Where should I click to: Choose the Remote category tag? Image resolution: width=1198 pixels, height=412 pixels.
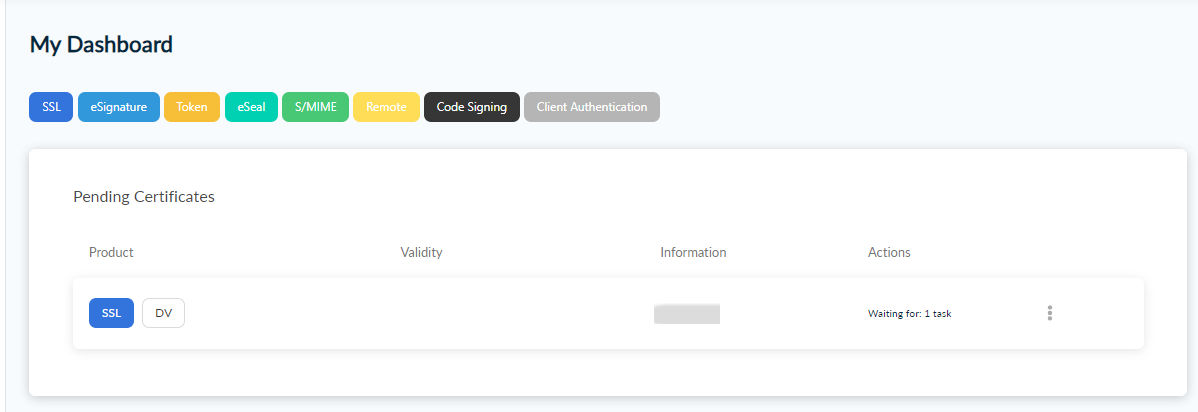click(x=386, y=107)
